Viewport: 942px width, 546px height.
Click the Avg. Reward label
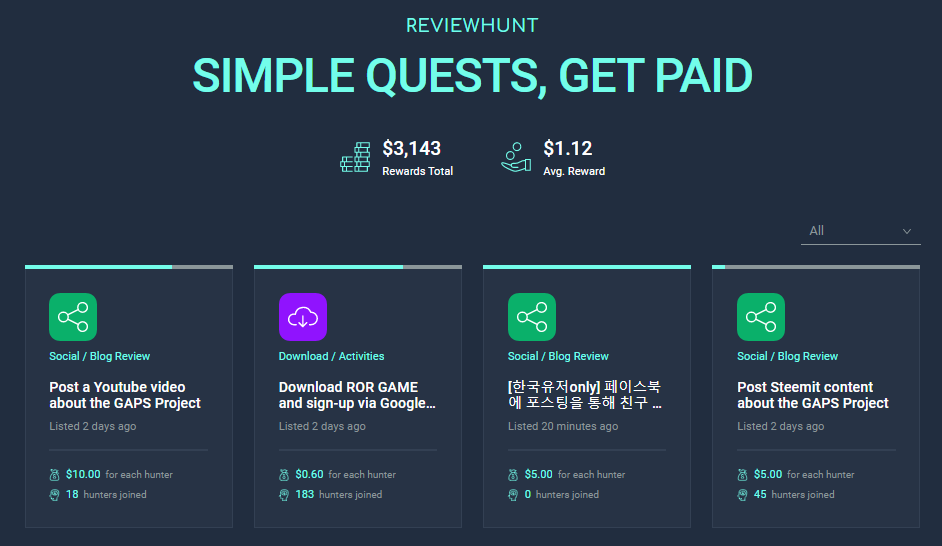pos(574,171)
